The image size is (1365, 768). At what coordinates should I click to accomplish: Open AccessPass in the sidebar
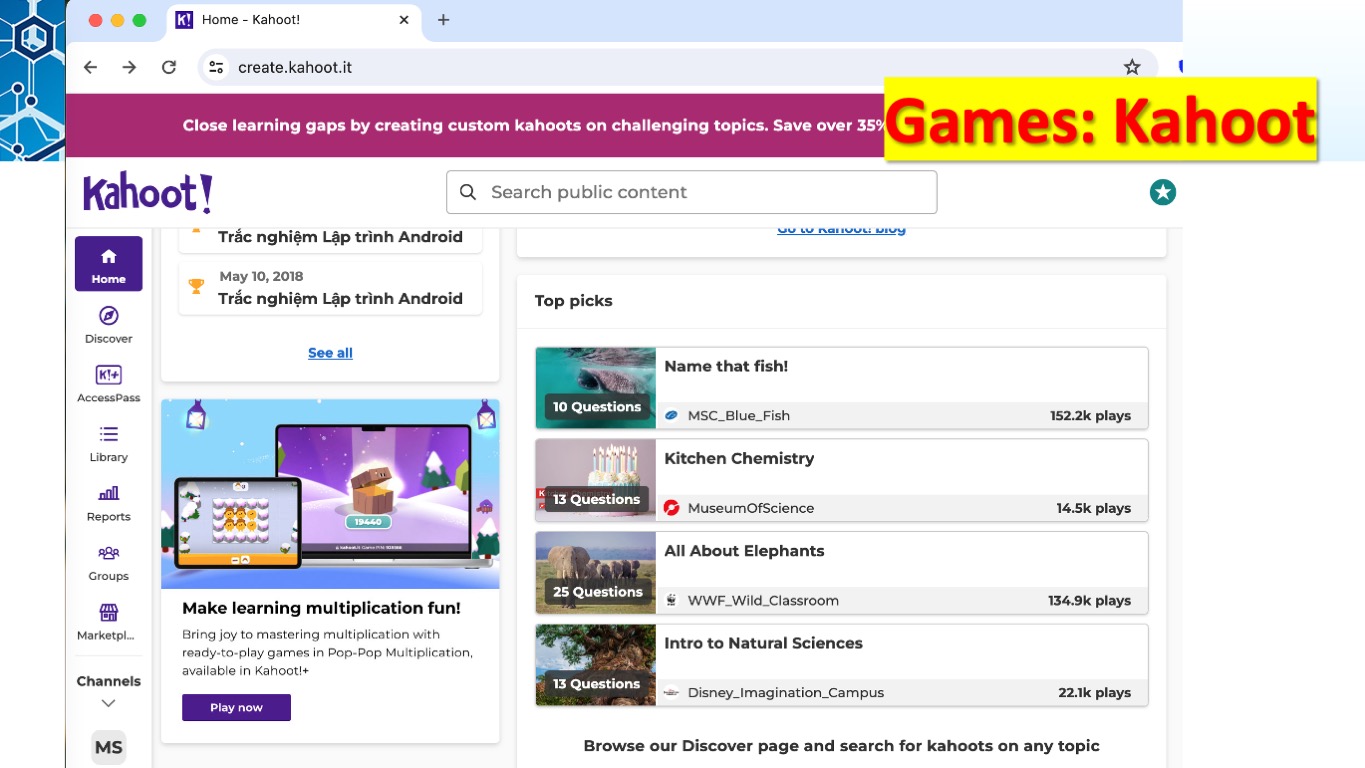click(x=108, y=376)
